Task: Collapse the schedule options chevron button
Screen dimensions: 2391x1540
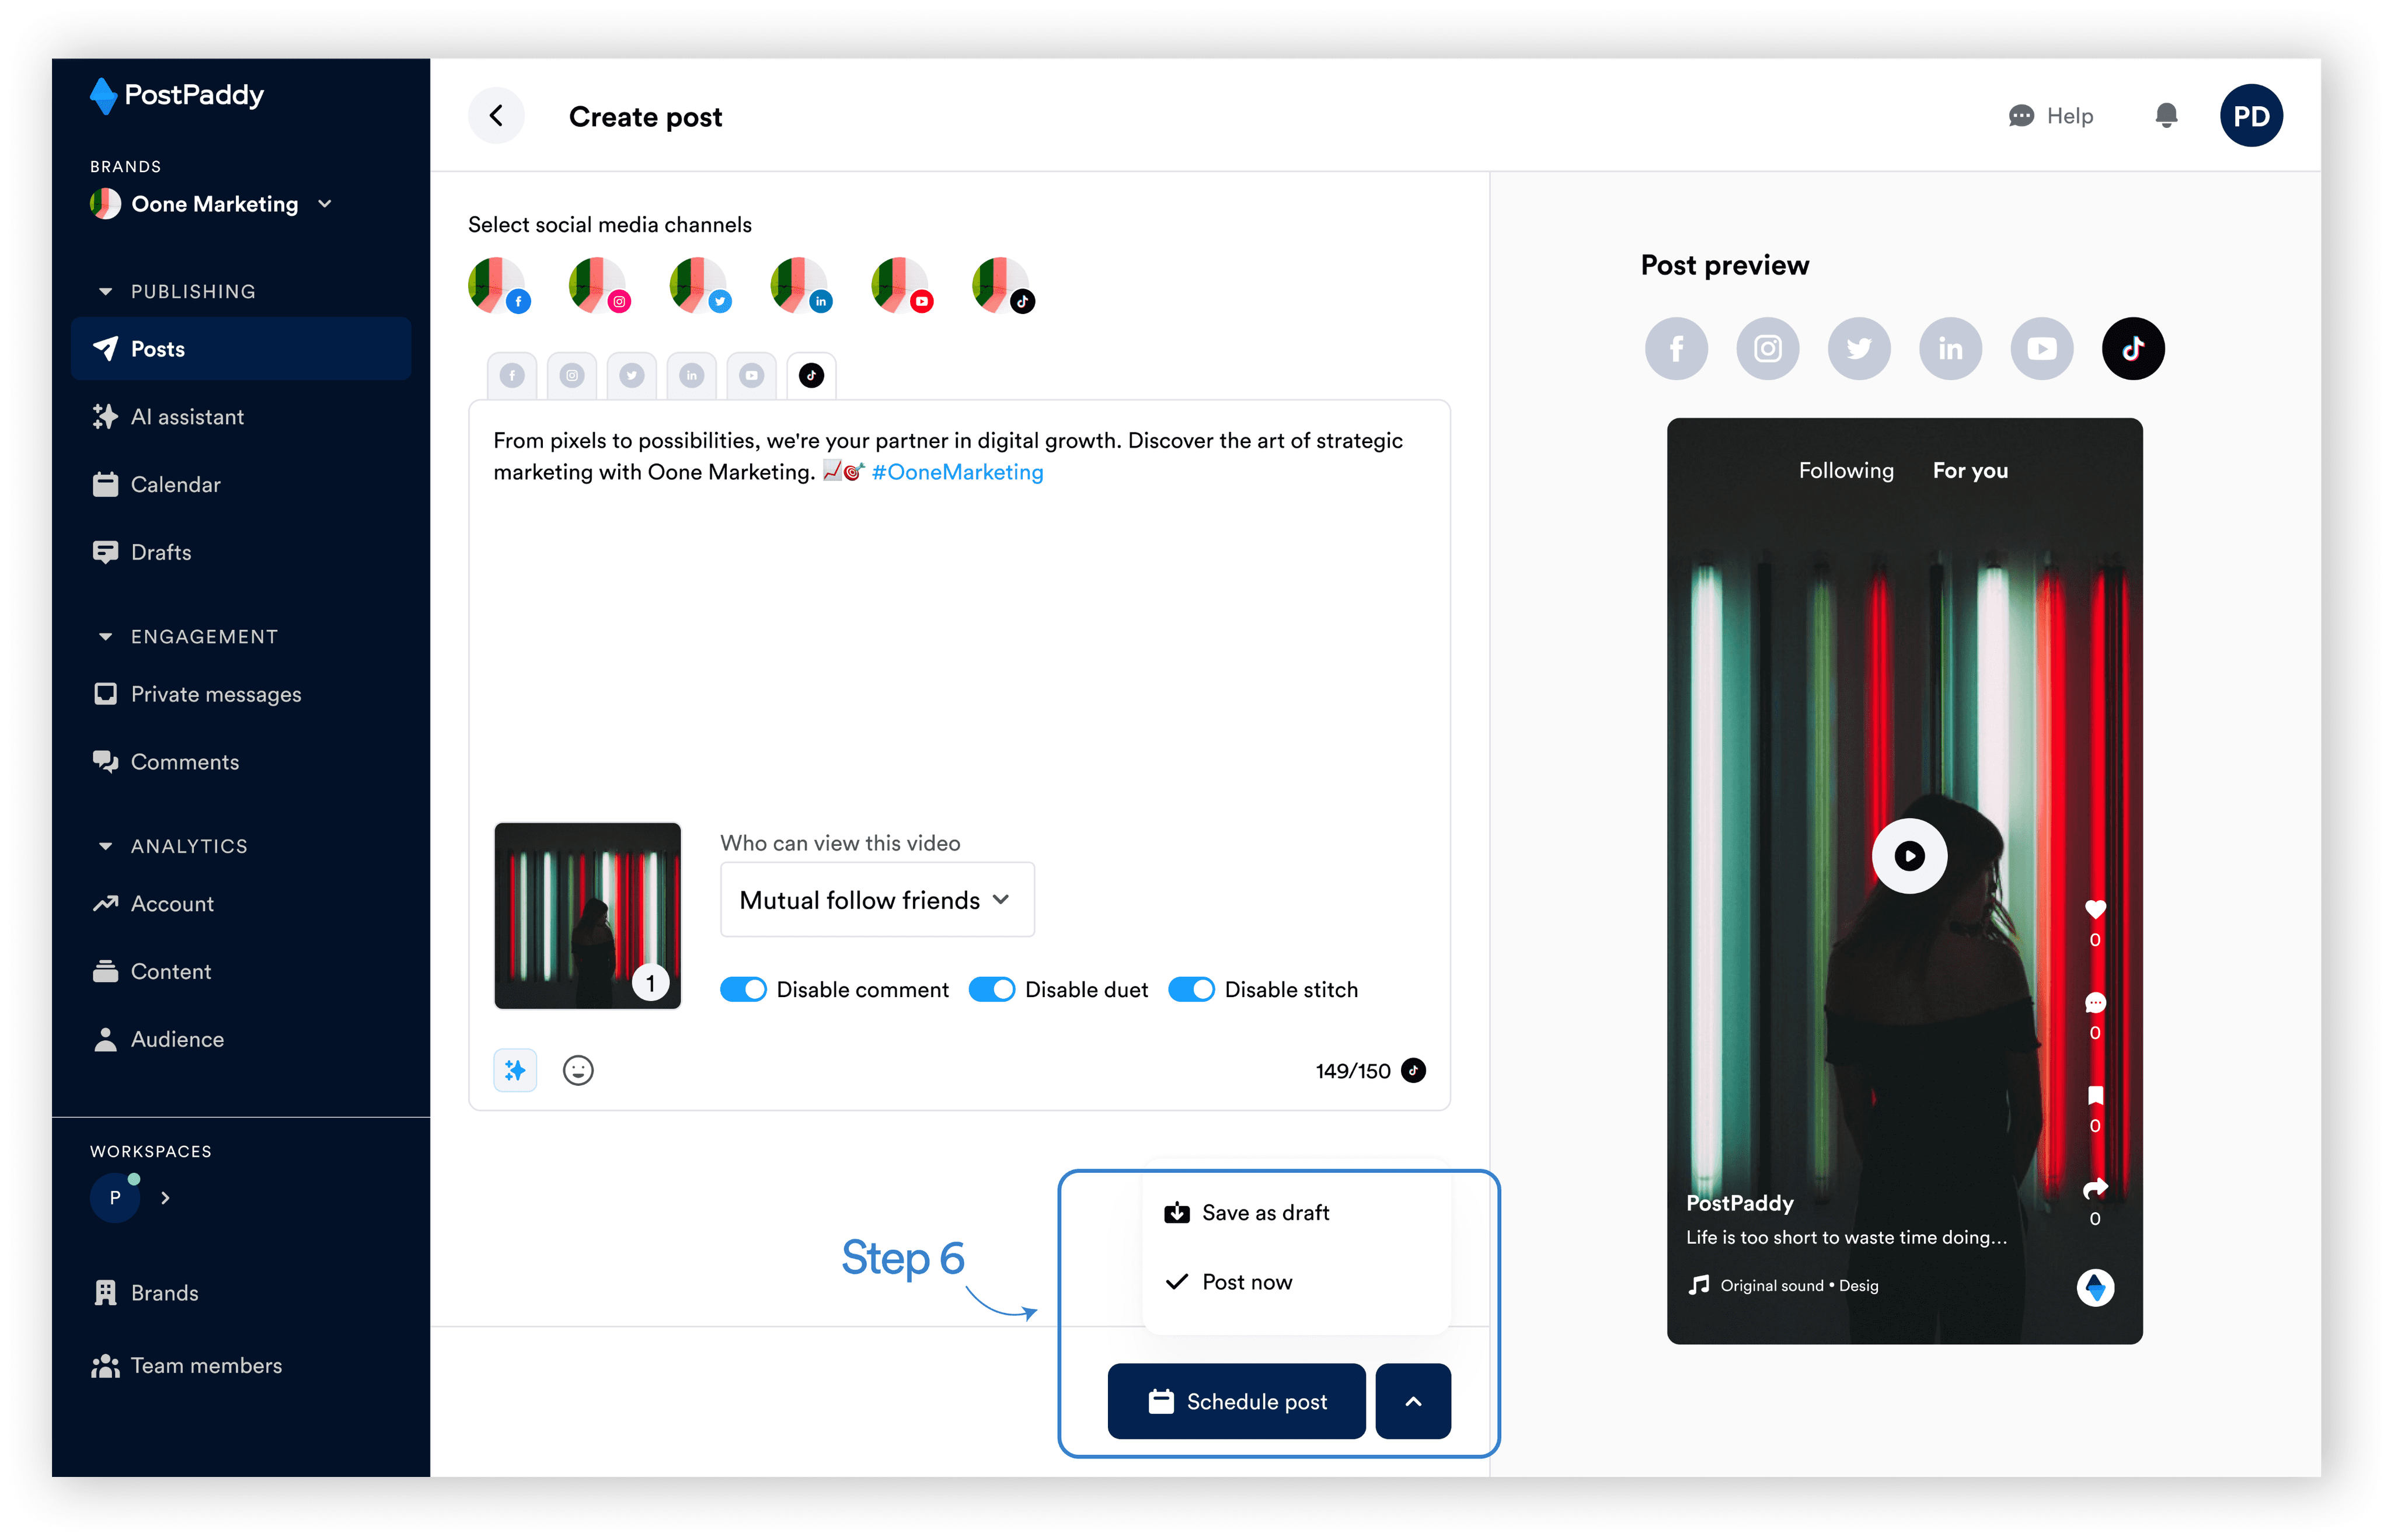Action: pyautogui.click(x=1412, y=1401)
